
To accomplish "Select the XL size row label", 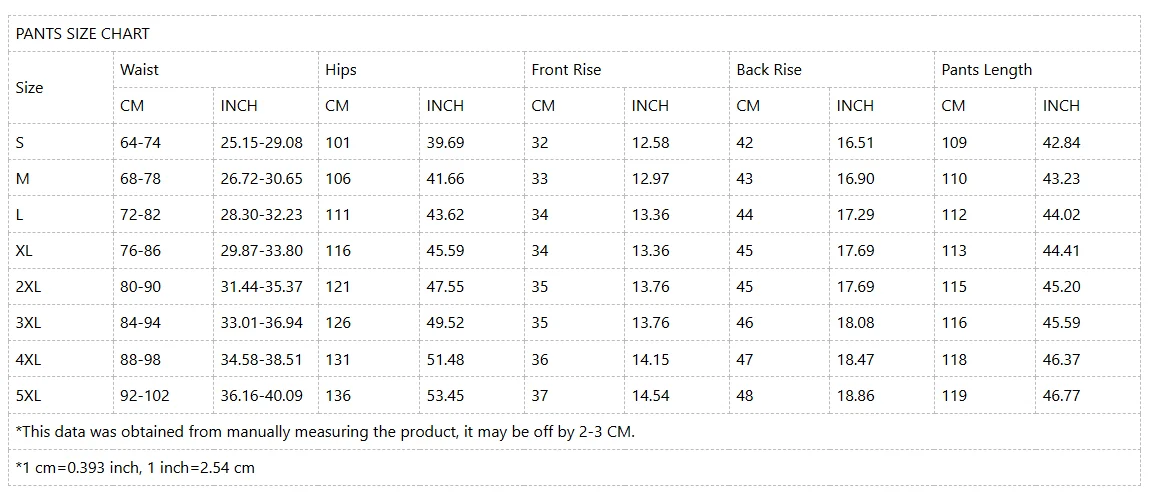I will (24, 250).
